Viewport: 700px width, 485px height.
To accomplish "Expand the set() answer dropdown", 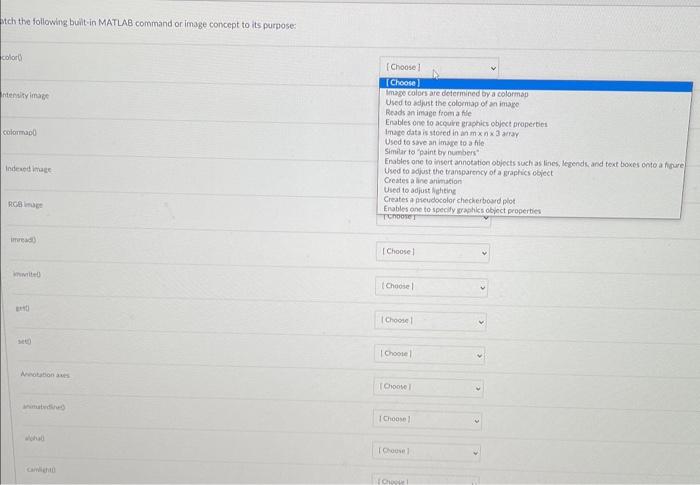I will coord(429,354).
